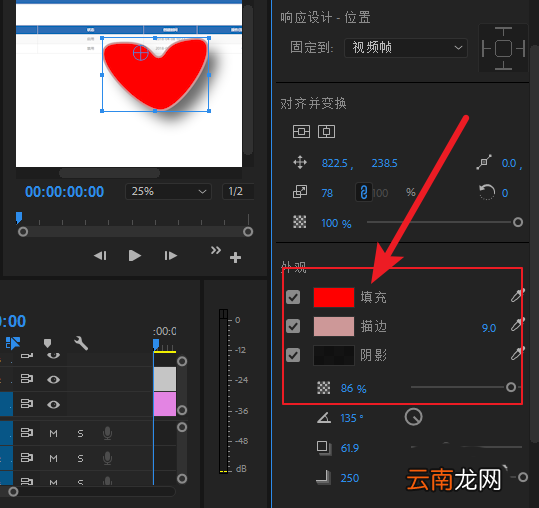Pick fill color with the eyedropper

517,296
